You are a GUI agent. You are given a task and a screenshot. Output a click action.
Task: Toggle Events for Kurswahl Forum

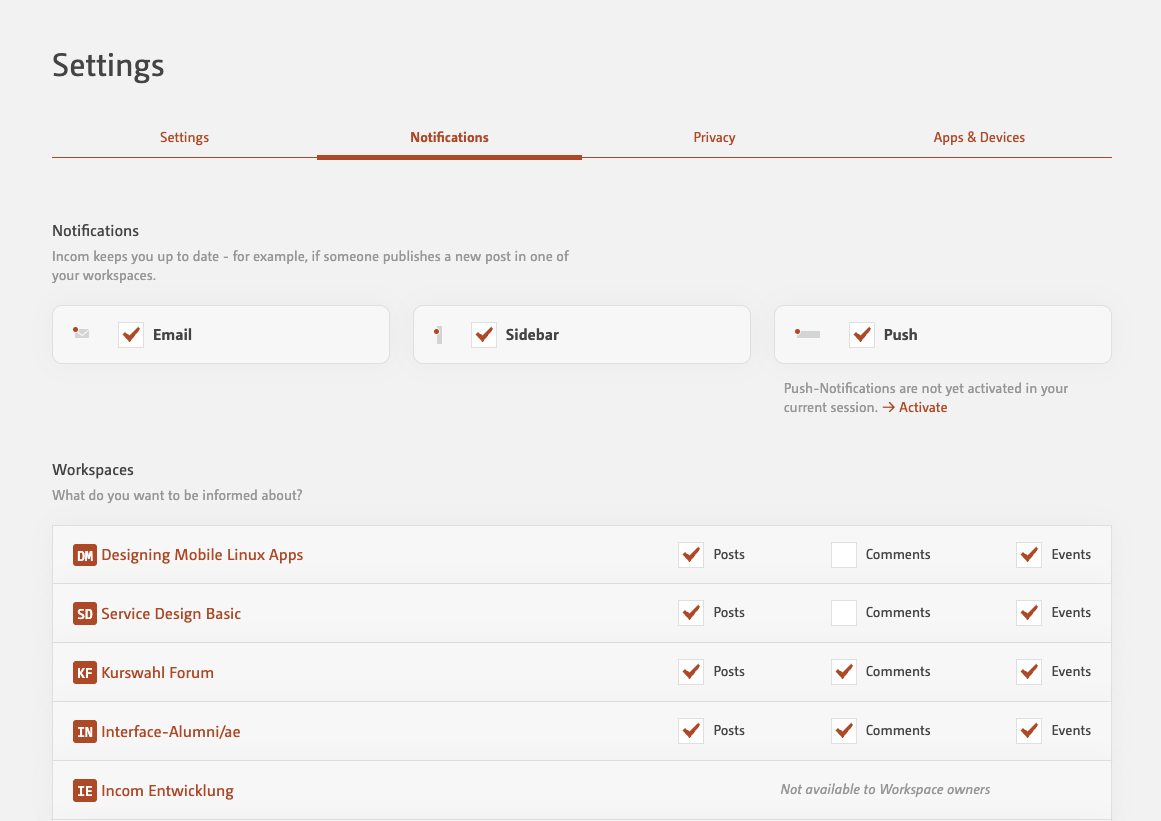pyautogui.click(x=1029, y=672)
